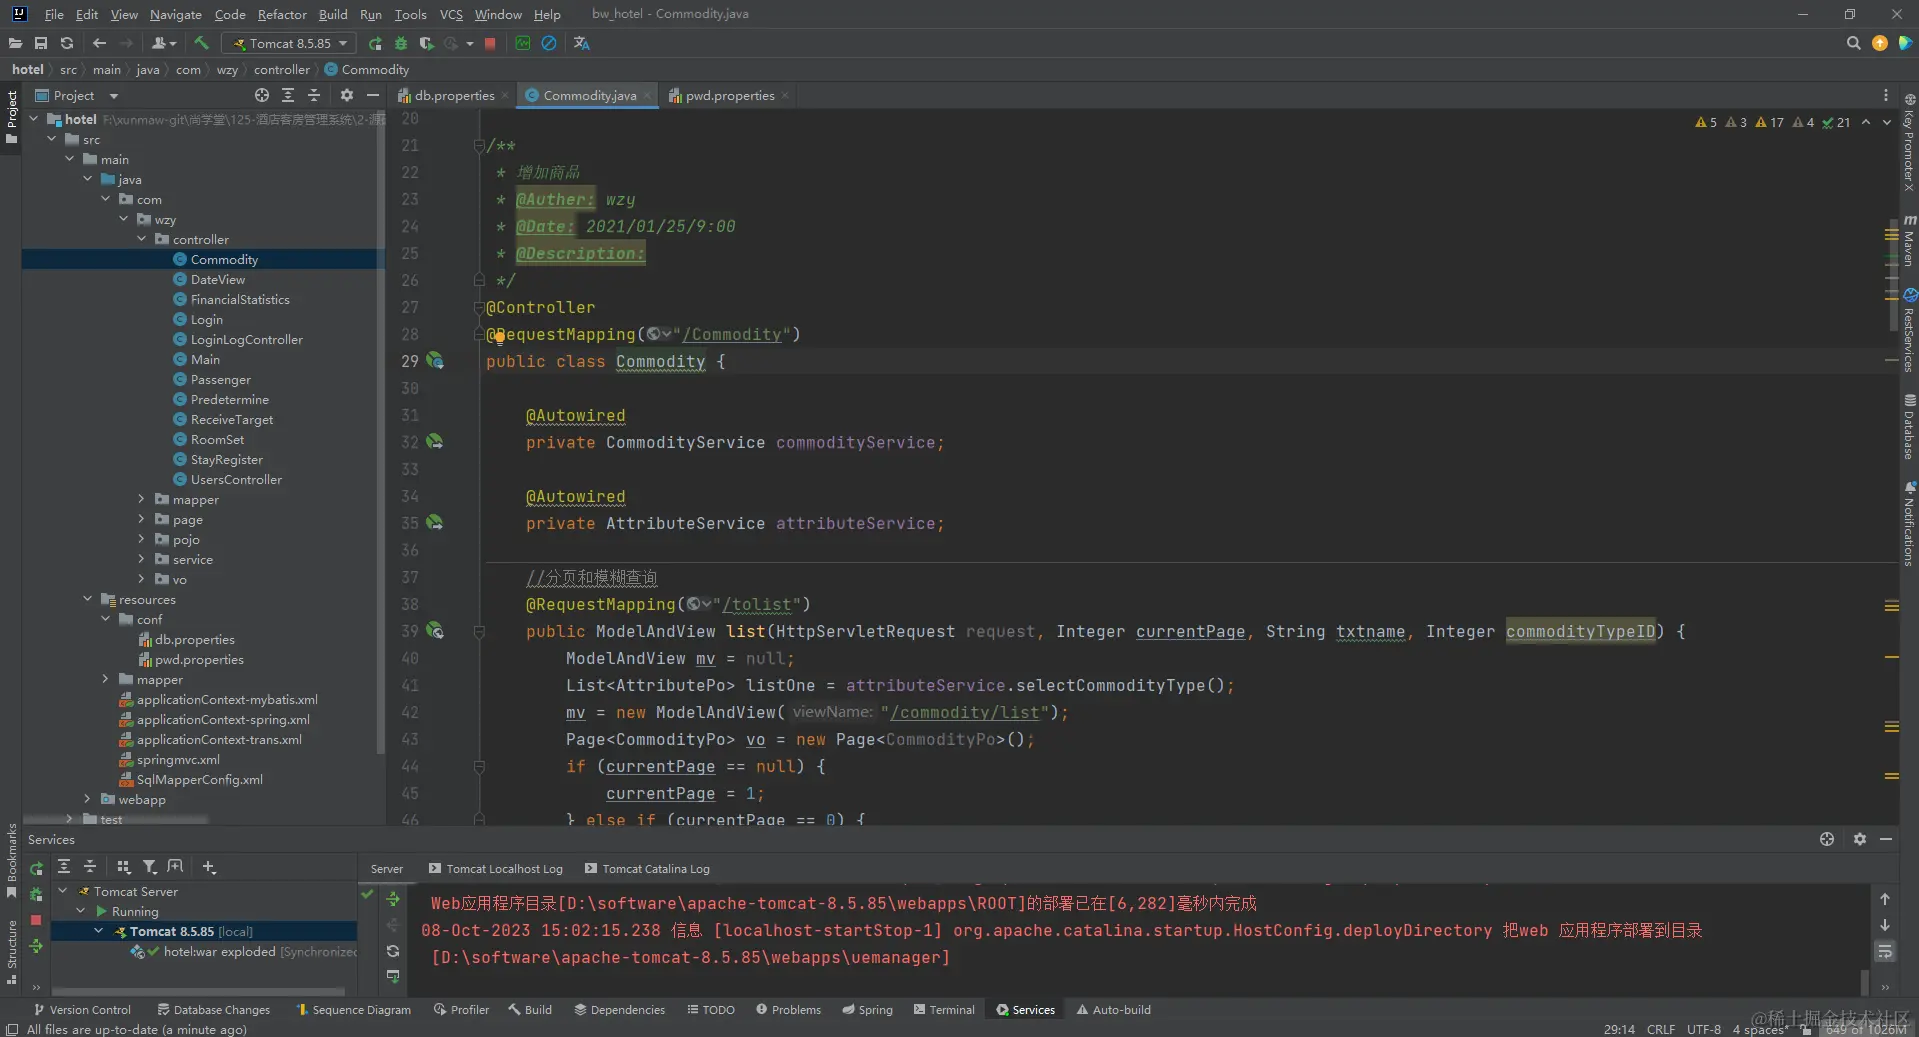
Task: Filter services with the funnel icon
Action: point(150,867)
